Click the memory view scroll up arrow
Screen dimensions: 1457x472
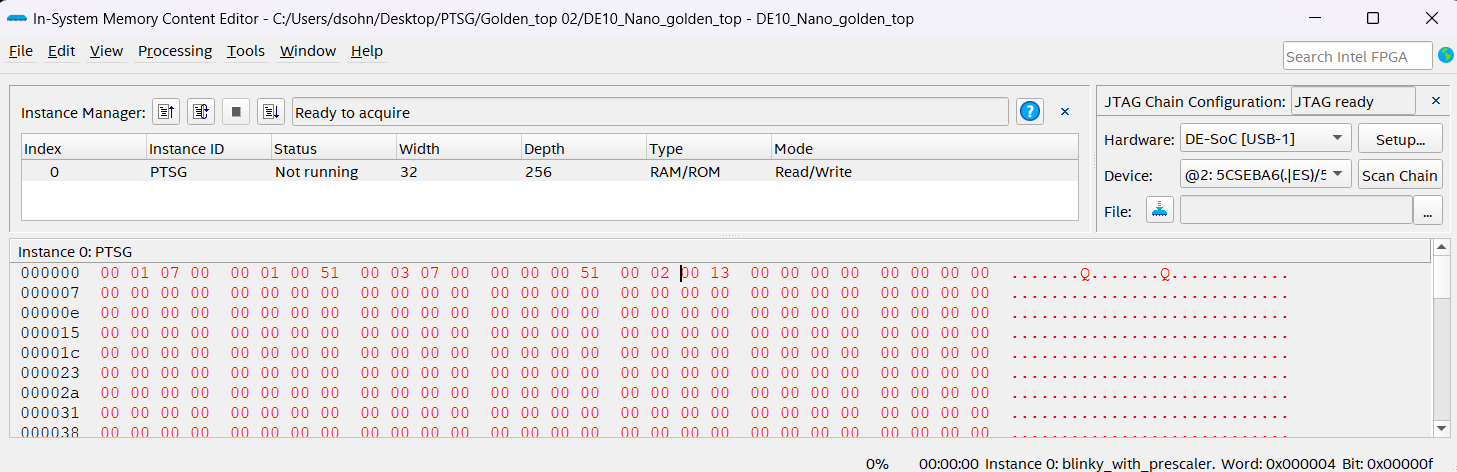point(1441,246)
